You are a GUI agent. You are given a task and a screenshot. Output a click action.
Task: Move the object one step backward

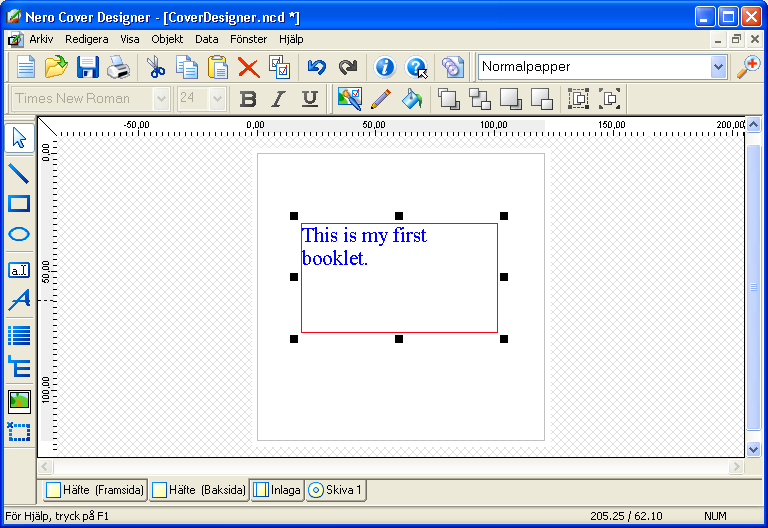(542, 98)
